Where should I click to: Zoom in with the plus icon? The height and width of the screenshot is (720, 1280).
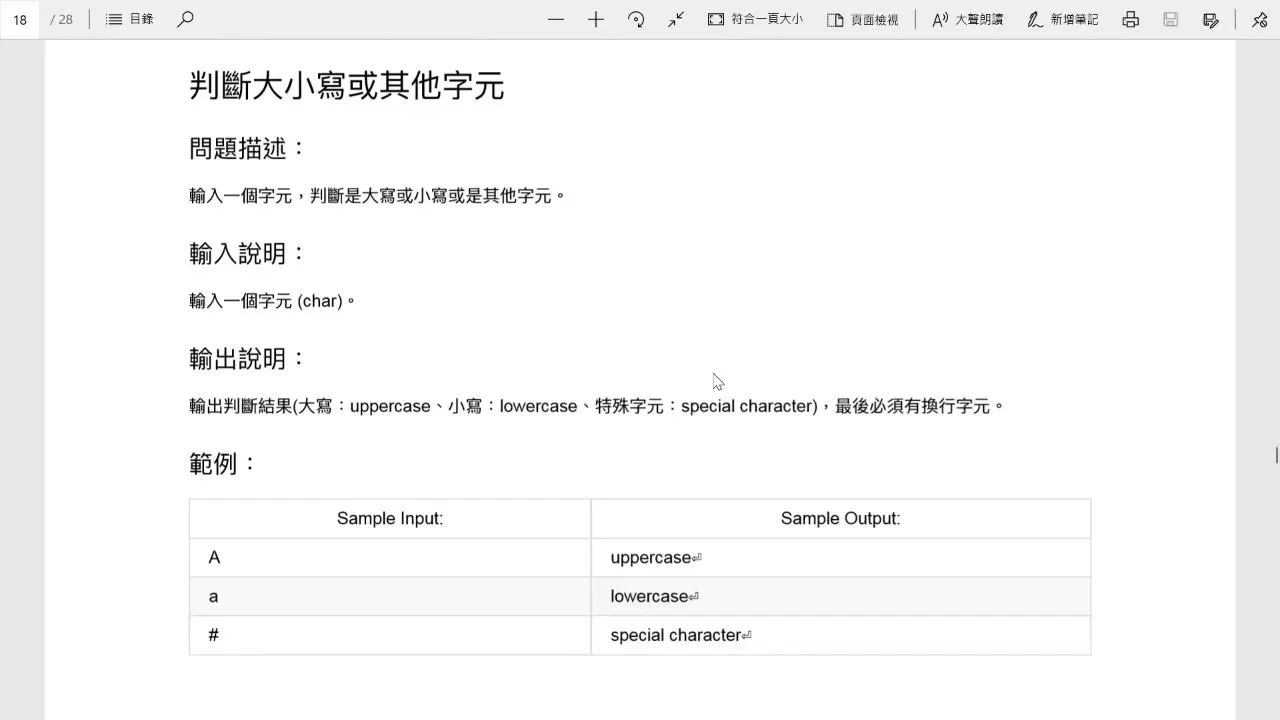point(596,19)
